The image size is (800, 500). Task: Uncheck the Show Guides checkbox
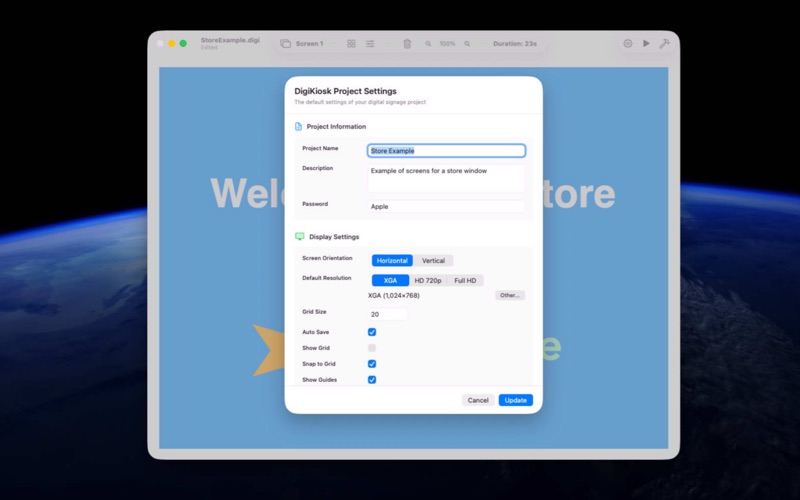[372, 380]
